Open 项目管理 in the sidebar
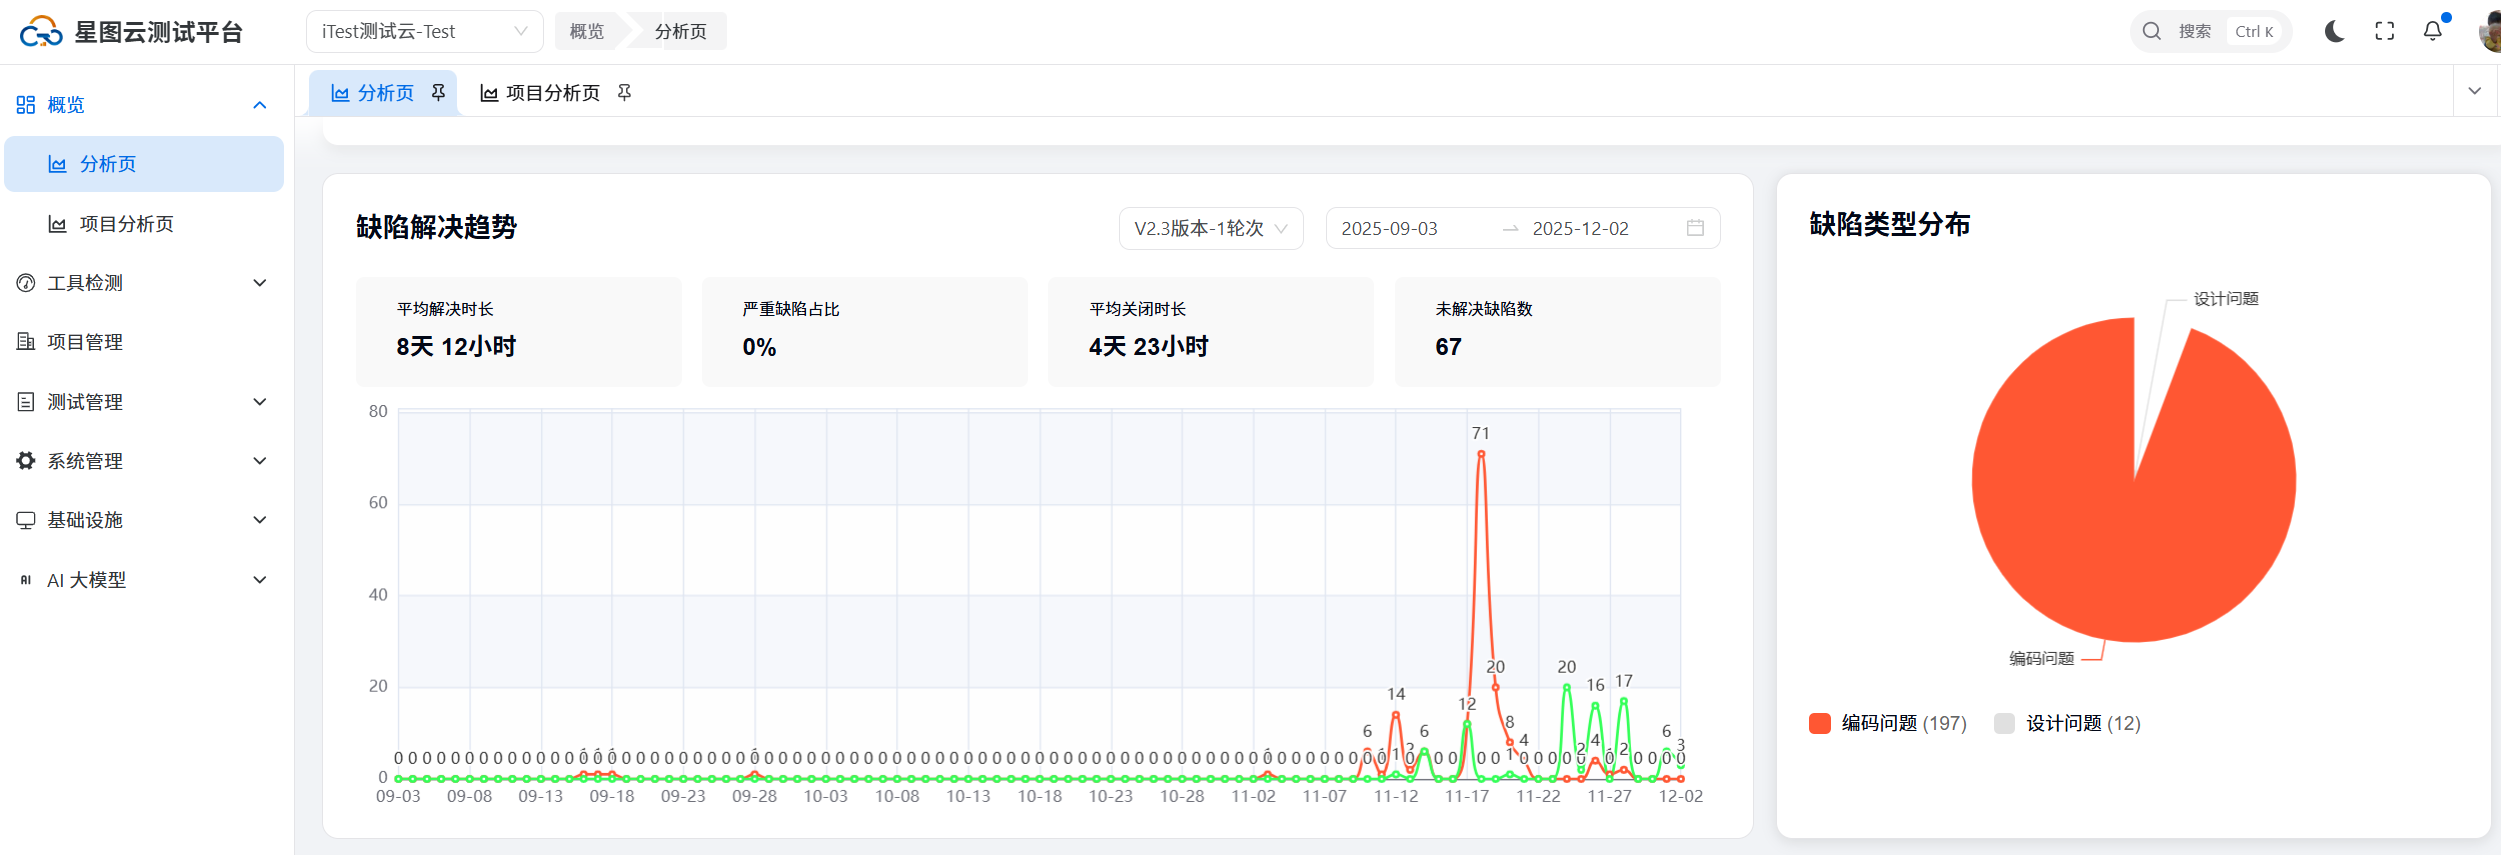Viewport: 2501px width, 855px height. (85, 342)
